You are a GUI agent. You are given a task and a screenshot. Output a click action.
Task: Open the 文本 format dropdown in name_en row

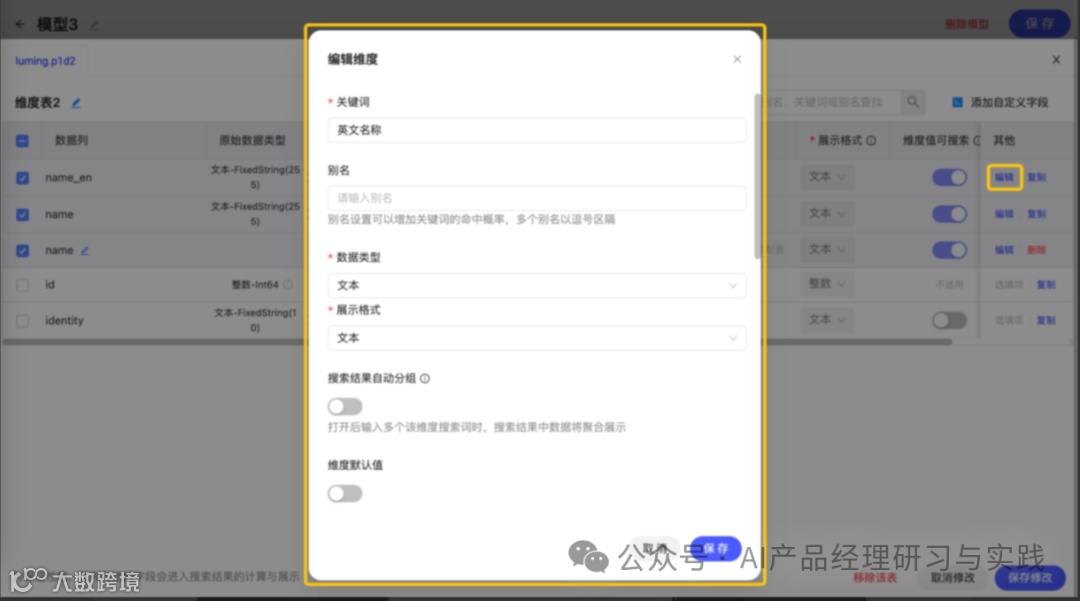[827, 177]
